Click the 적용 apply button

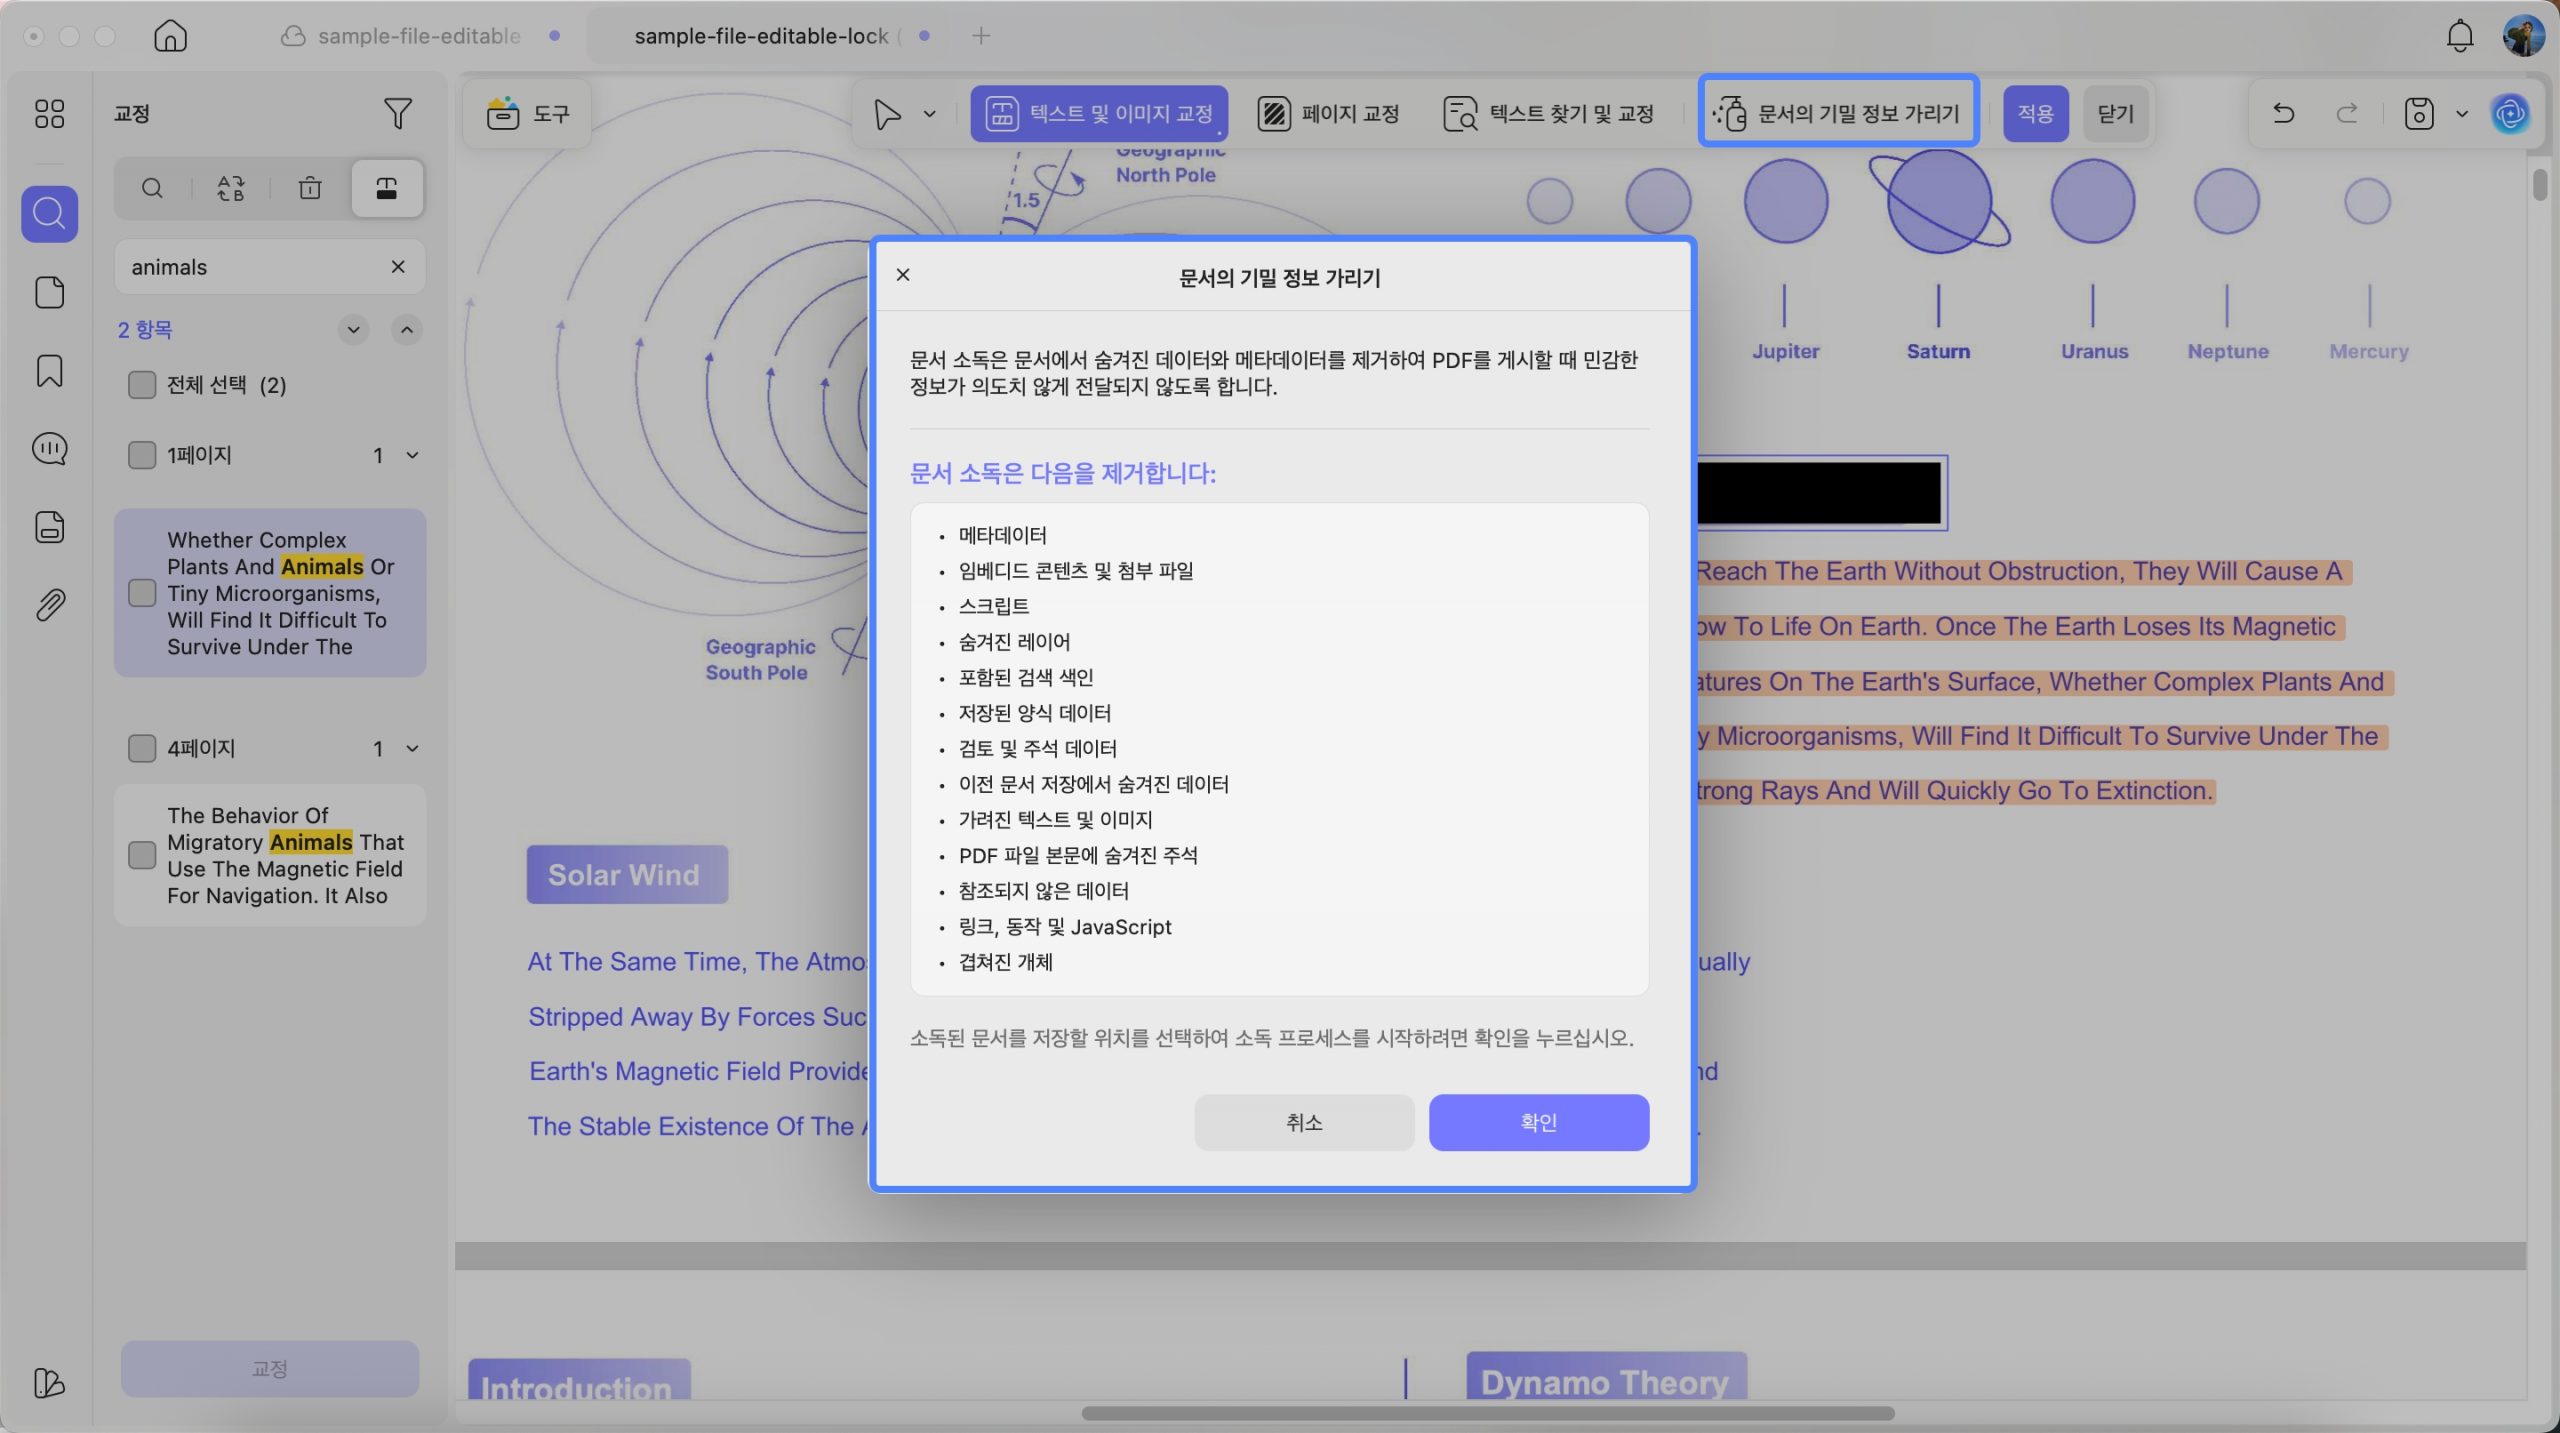pyautogui.click(x=2035, y=113)
